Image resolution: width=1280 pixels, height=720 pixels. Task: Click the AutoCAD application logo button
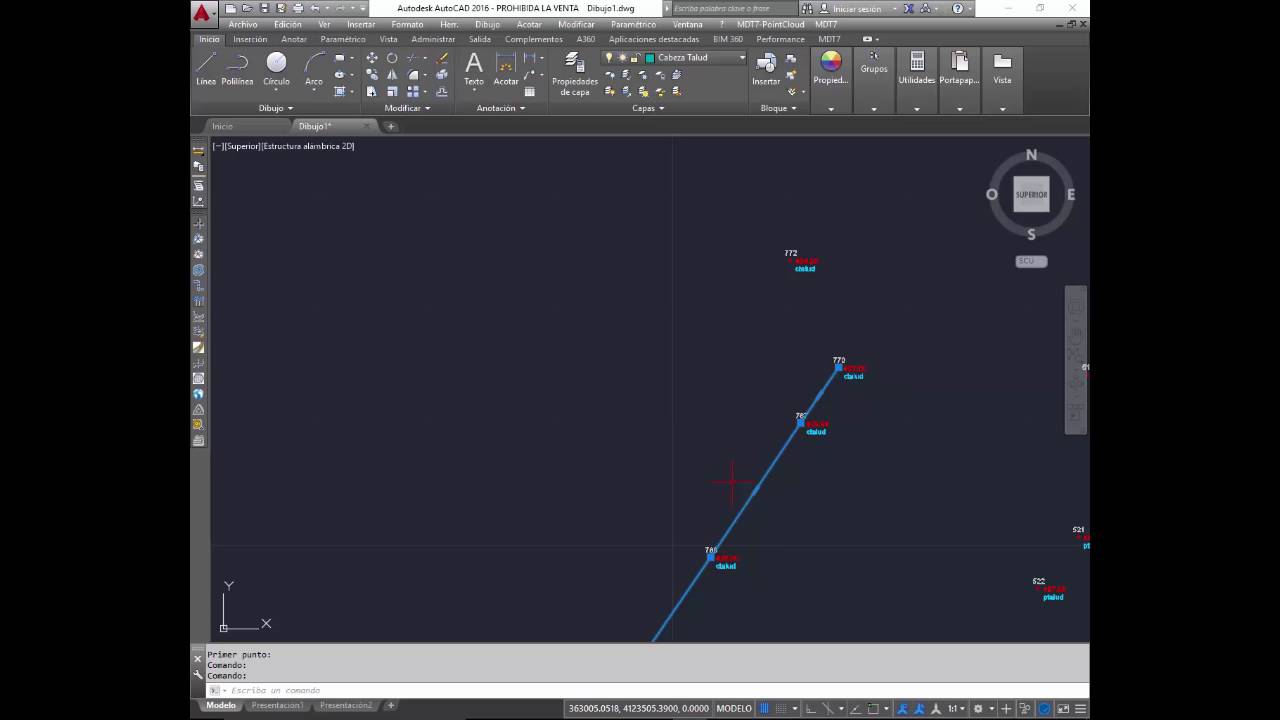point(202,13)
